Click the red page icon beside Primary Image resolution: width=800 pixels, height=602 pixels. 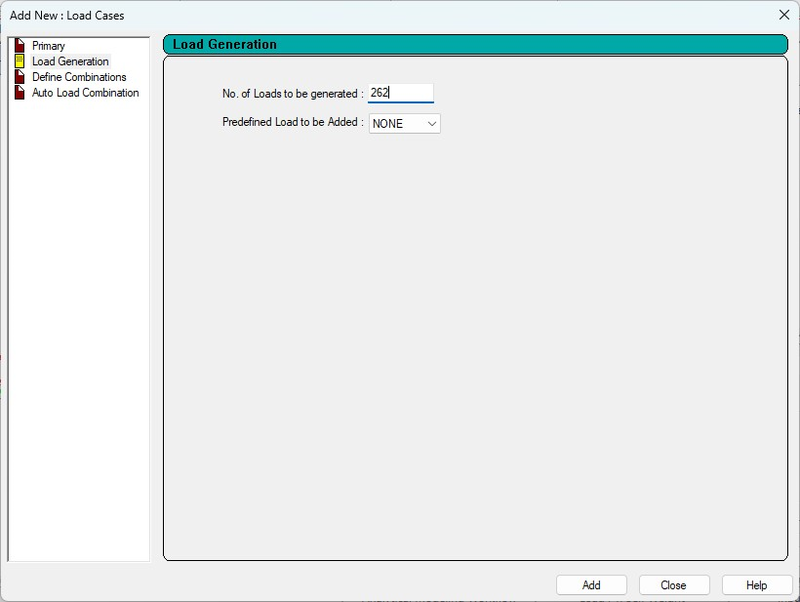coord(19,46)
